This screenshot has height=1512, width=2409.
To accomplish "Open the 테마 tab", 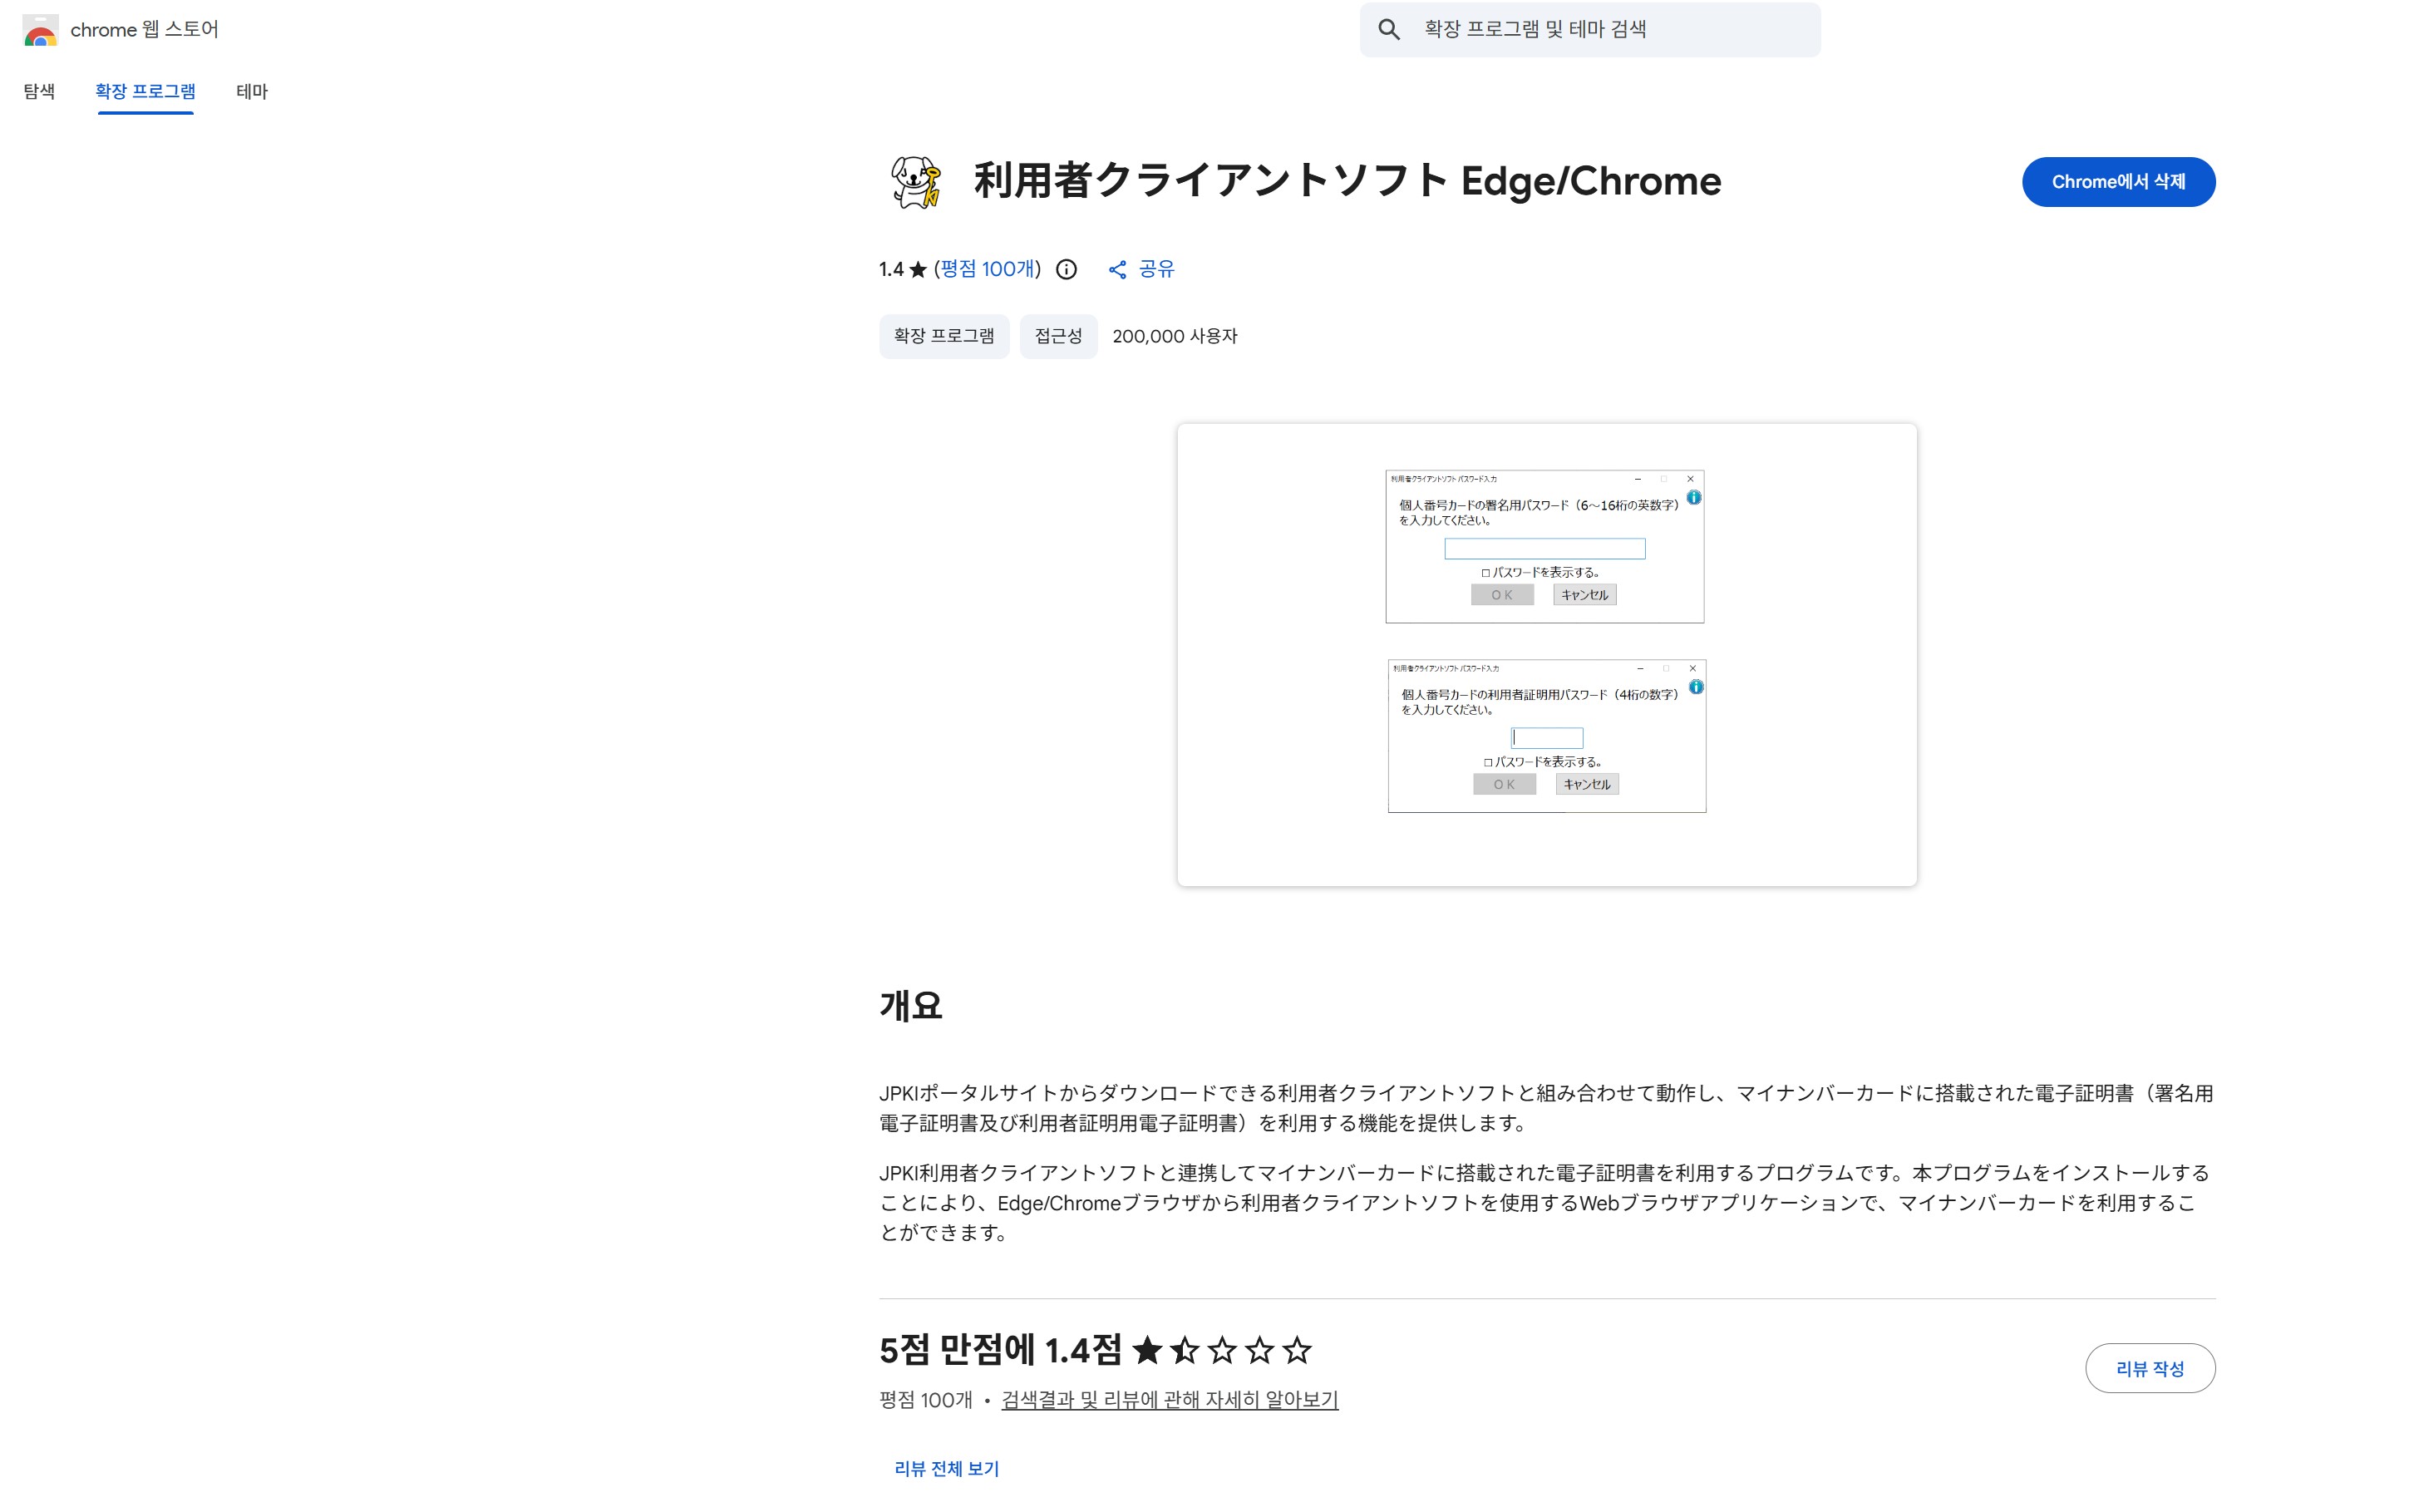I will (251, 91).
